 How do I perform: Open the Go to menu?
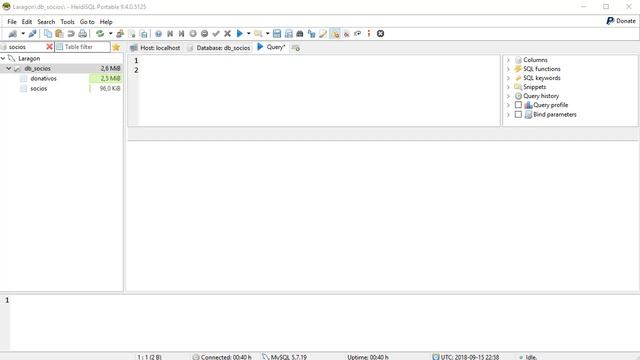[87, 22]
